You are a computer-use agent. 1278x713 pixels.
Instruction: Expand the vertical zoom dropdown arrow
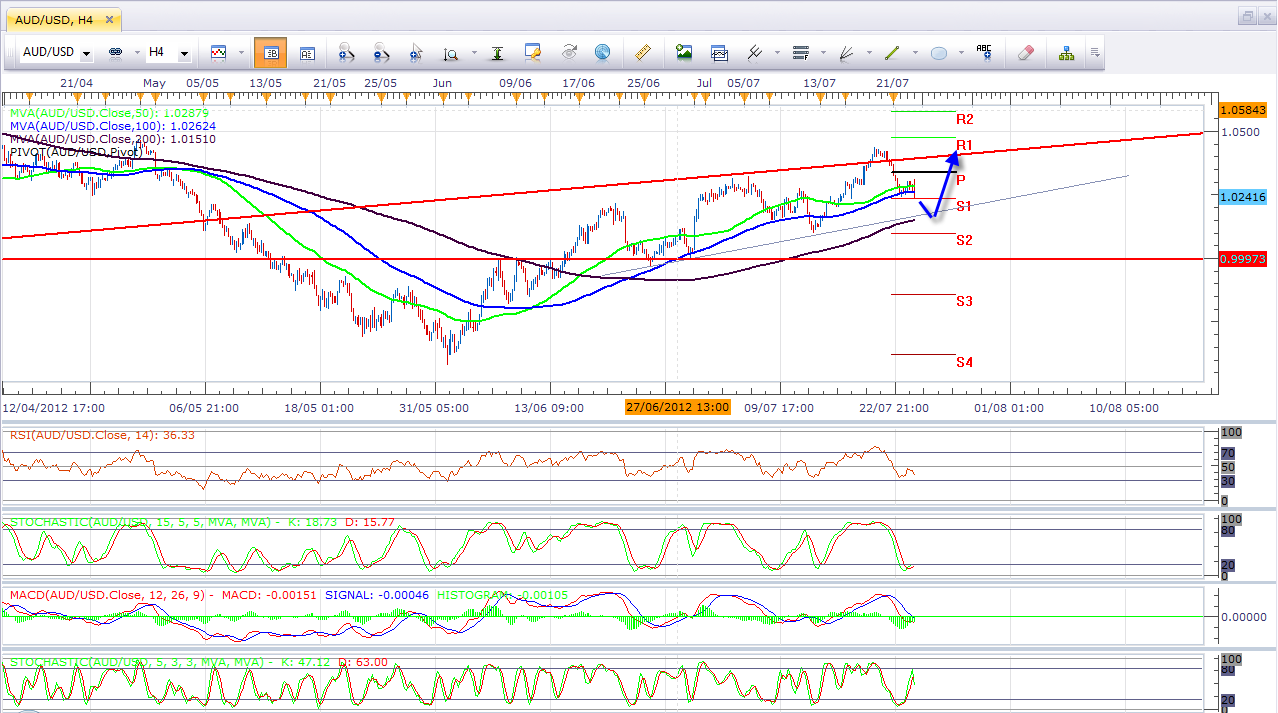tap(472, 53)
